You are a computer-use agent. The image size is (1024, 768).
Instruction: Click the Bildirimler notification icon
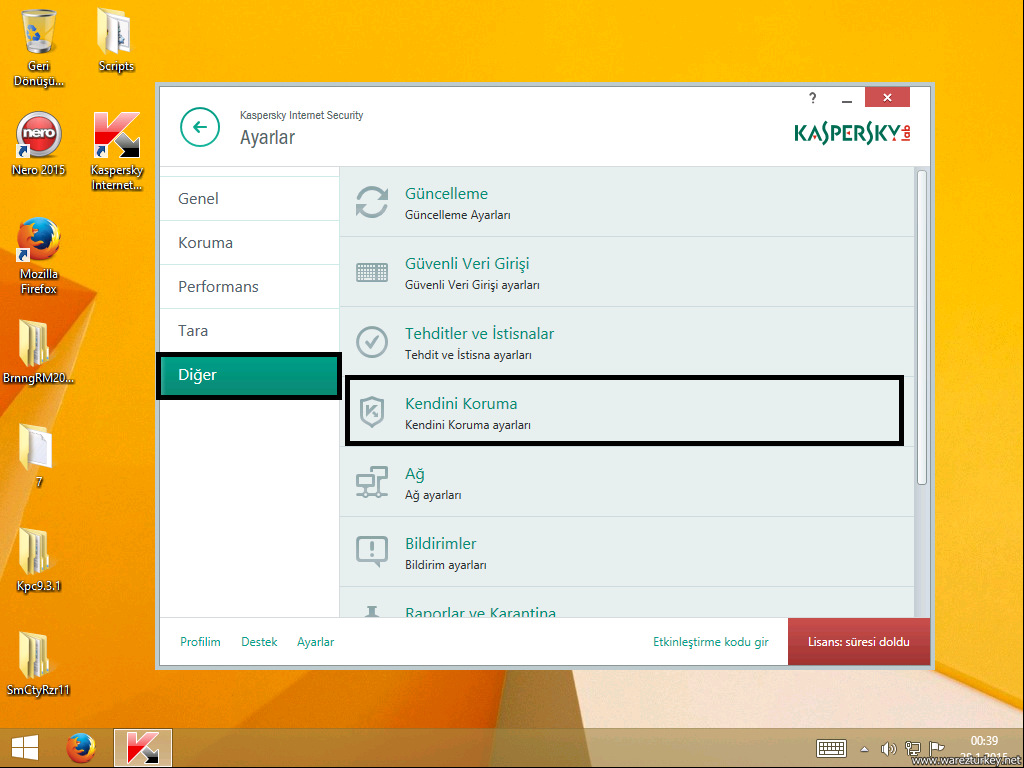pos(372,551)
